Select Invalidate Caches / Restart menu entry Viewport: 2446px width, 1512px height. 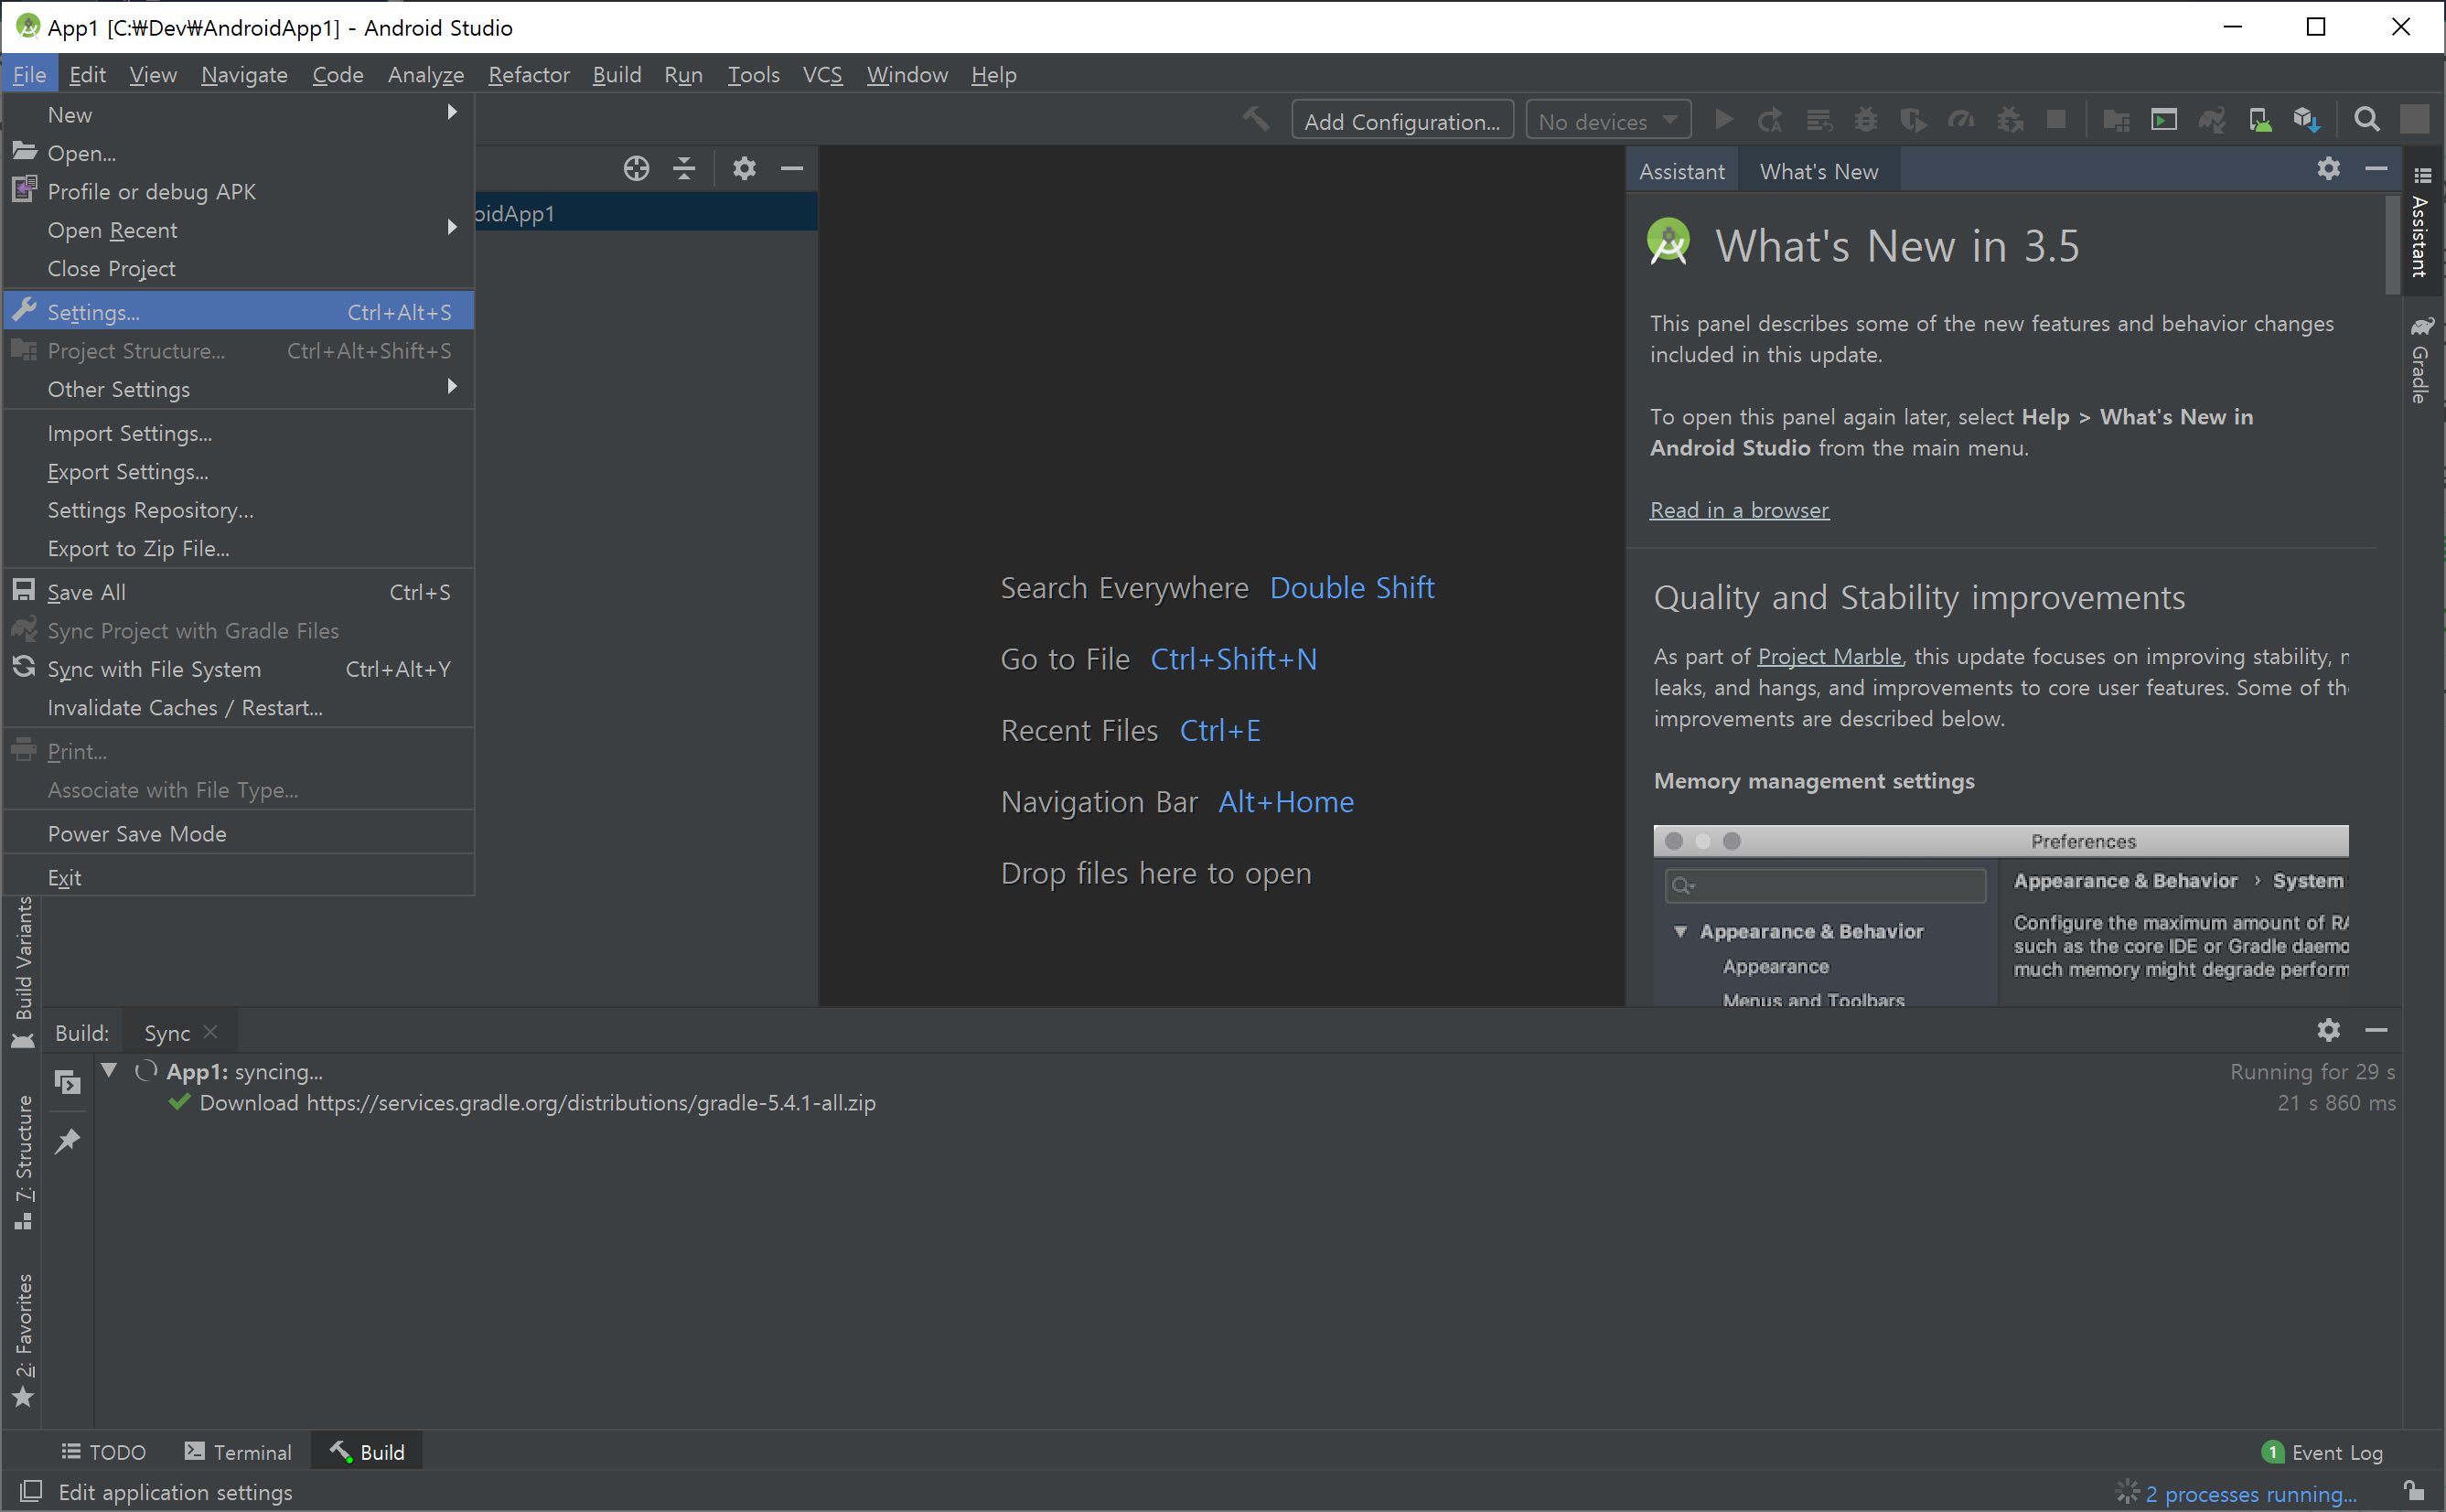click(x=185, y=708)
